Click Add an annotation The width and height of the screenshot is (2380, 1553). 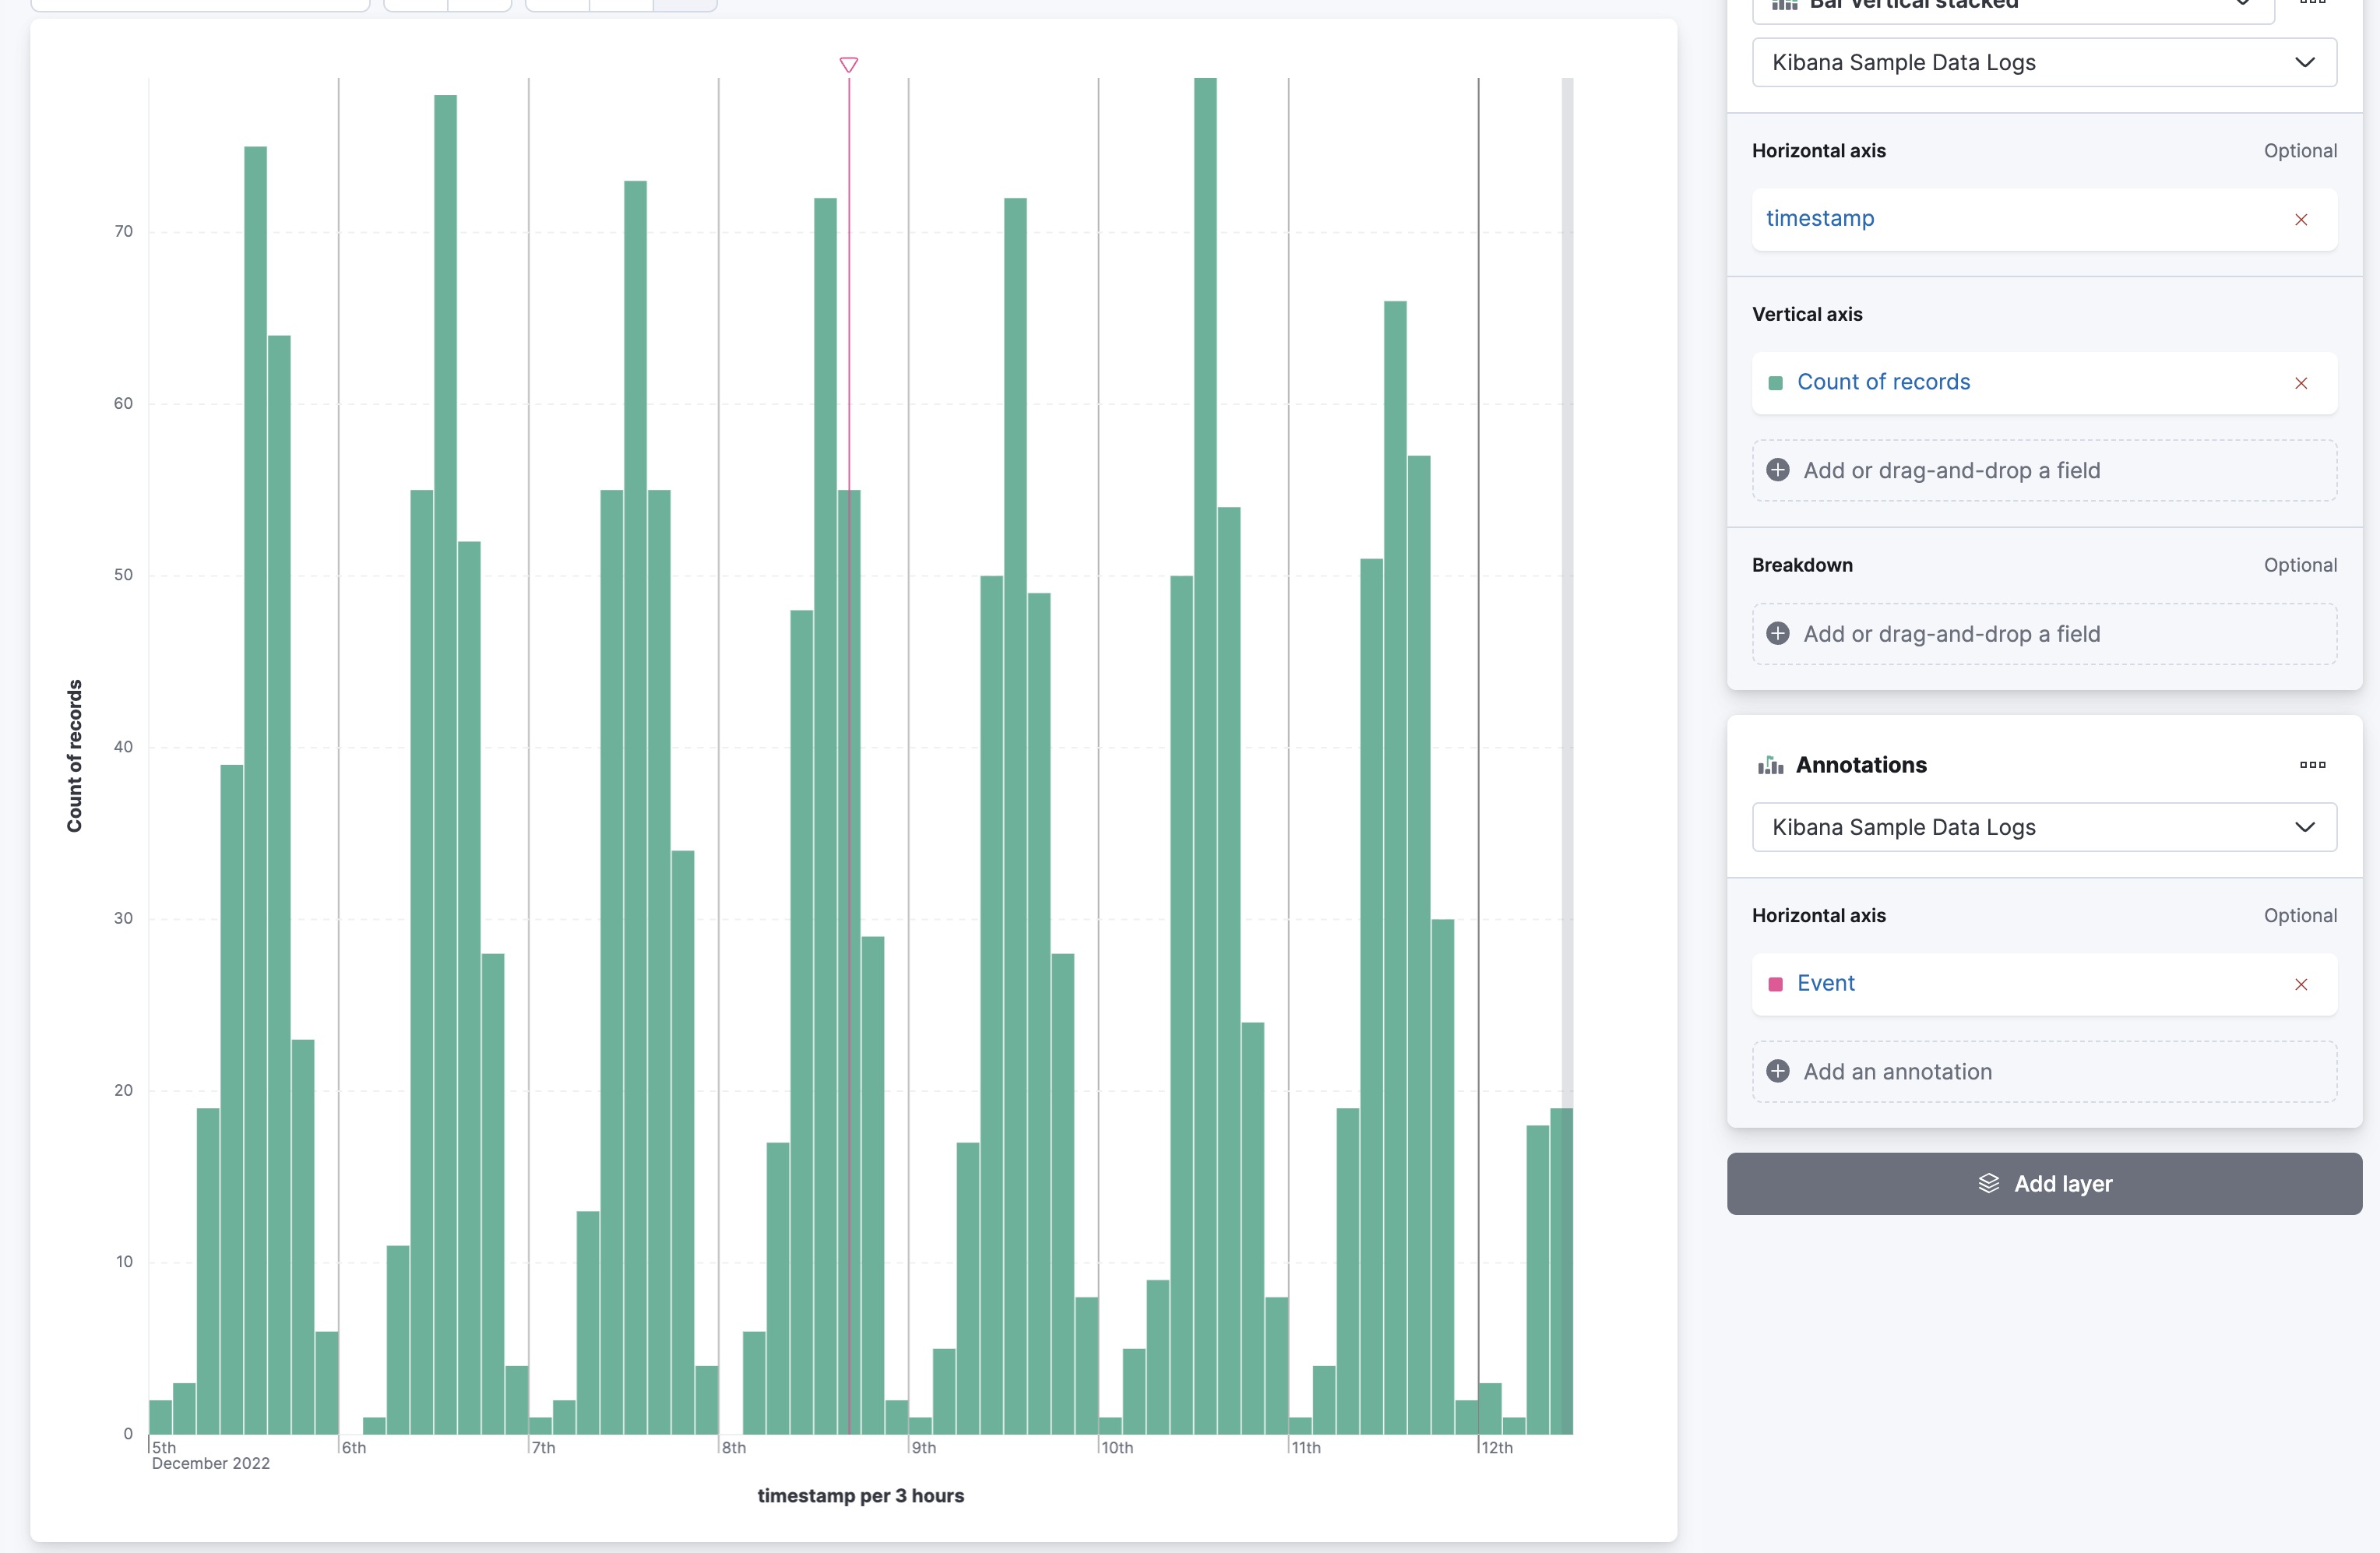click(x=1897, y=1071)
